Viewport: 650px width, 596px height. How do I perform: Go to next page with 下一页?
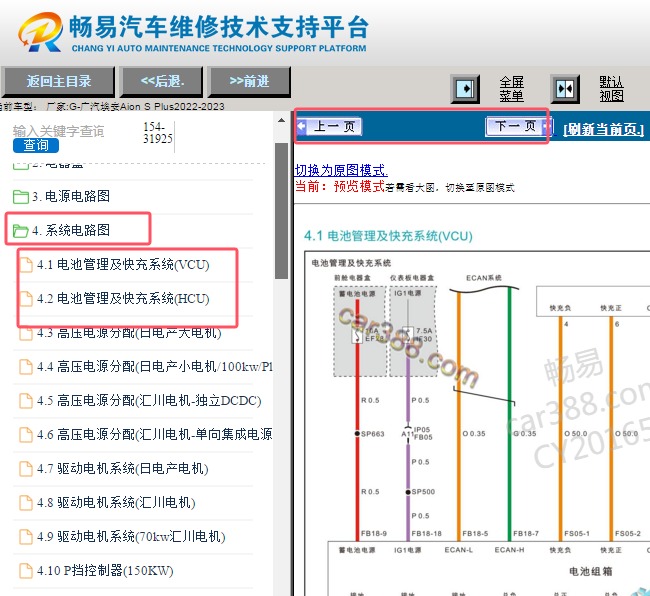coord(519,126)
